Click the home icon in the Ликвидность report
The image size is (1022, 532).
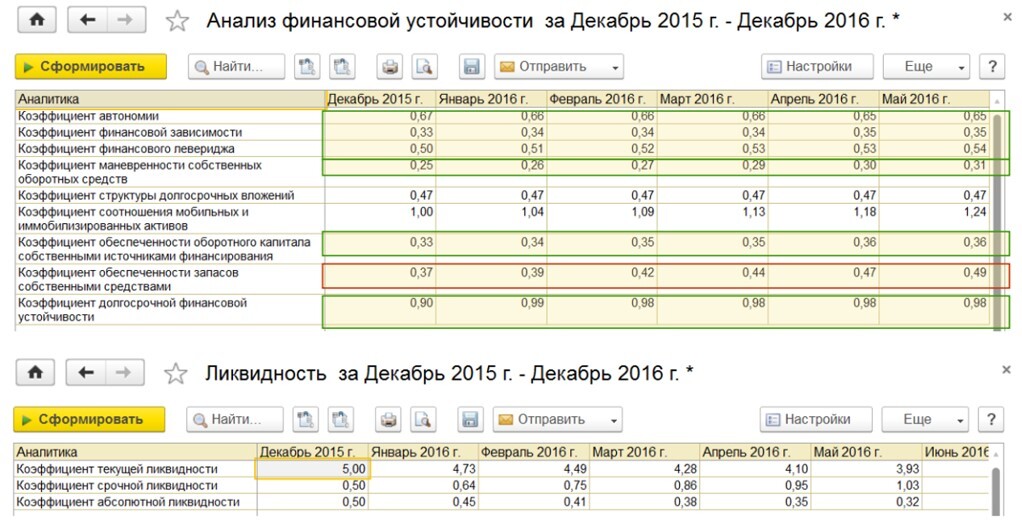tap(35, 372)
